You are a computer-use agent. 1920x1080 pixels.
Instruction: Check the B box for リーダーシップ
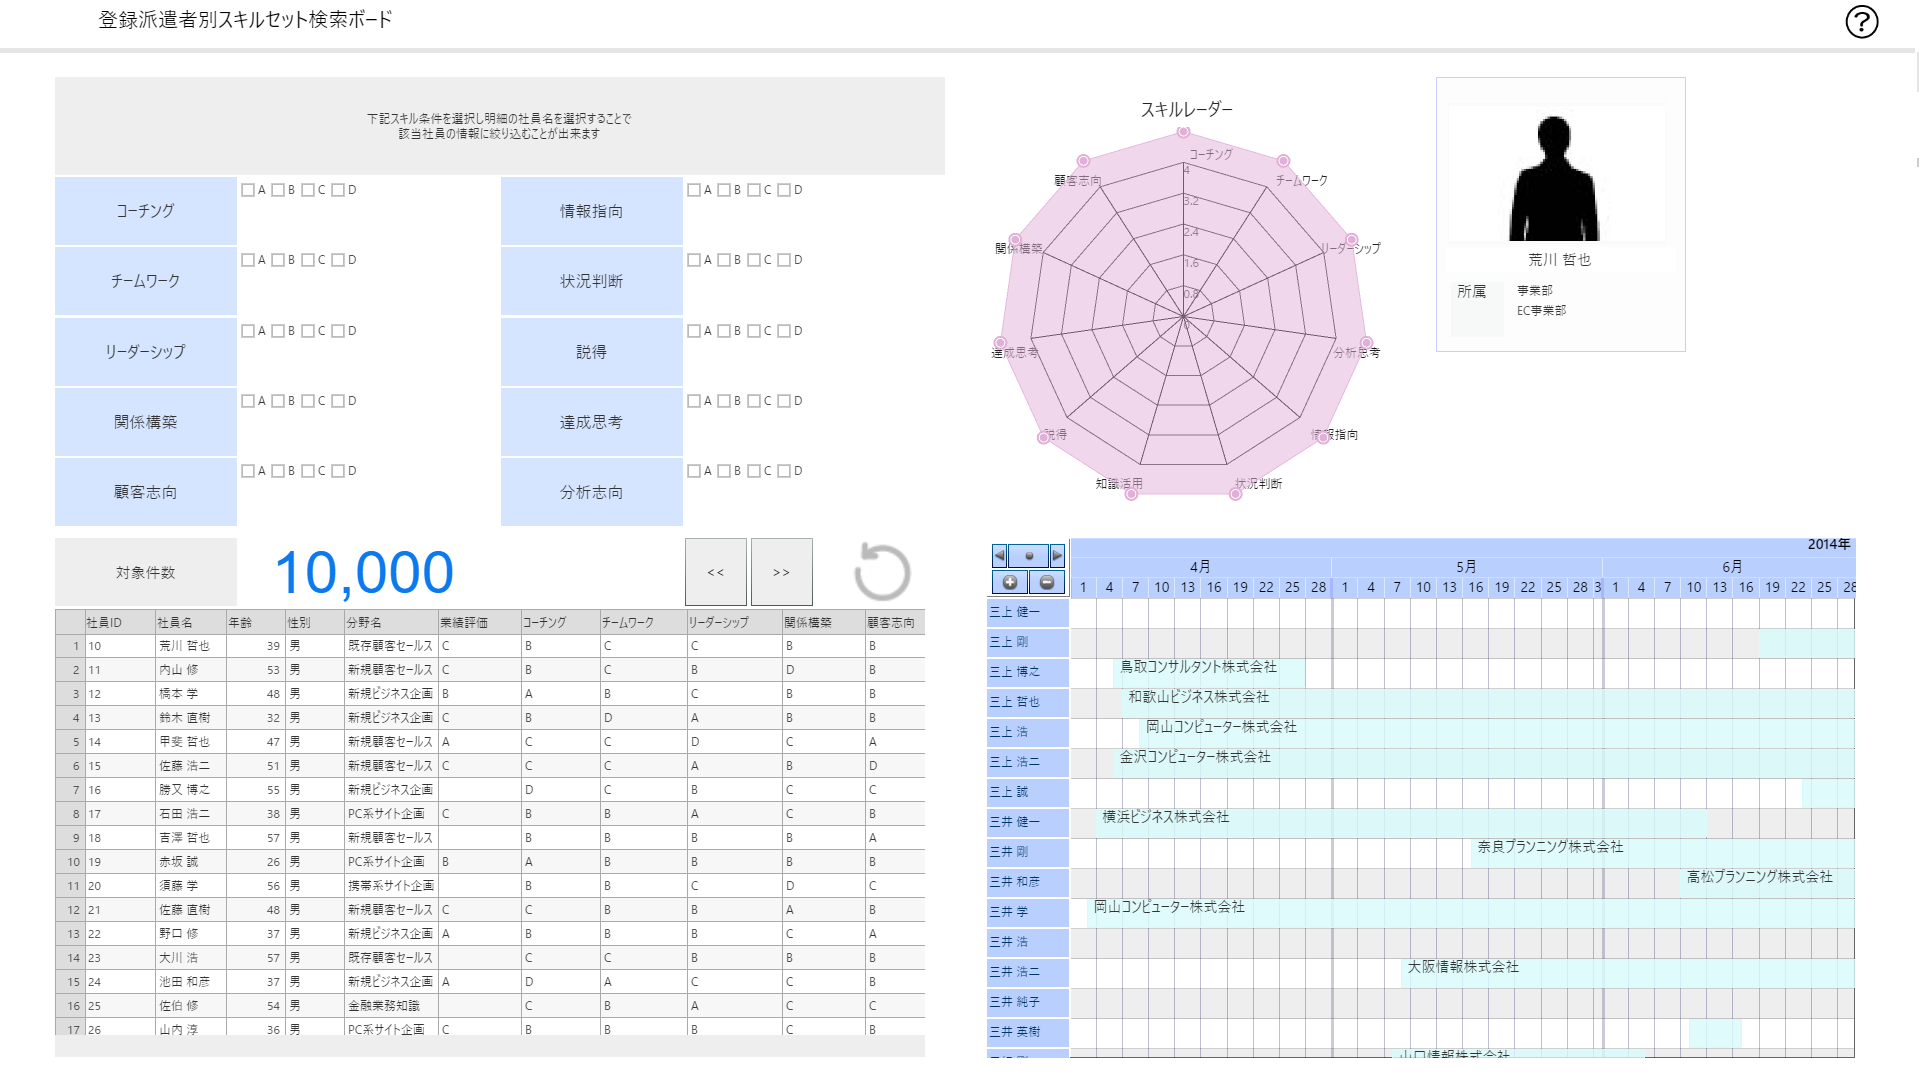point(278,331)
